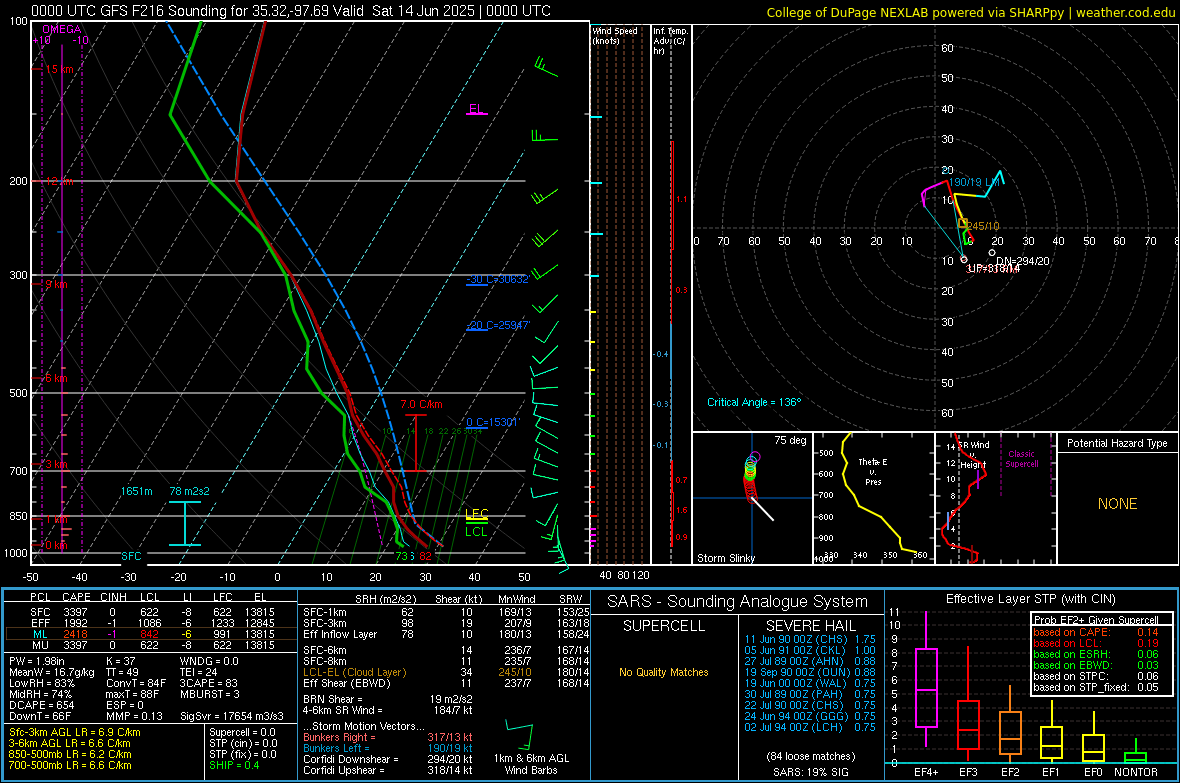This screenshot has height=783, width=1180.
Task: Click the orange "245/10" hodograph label
Action: 983,226
